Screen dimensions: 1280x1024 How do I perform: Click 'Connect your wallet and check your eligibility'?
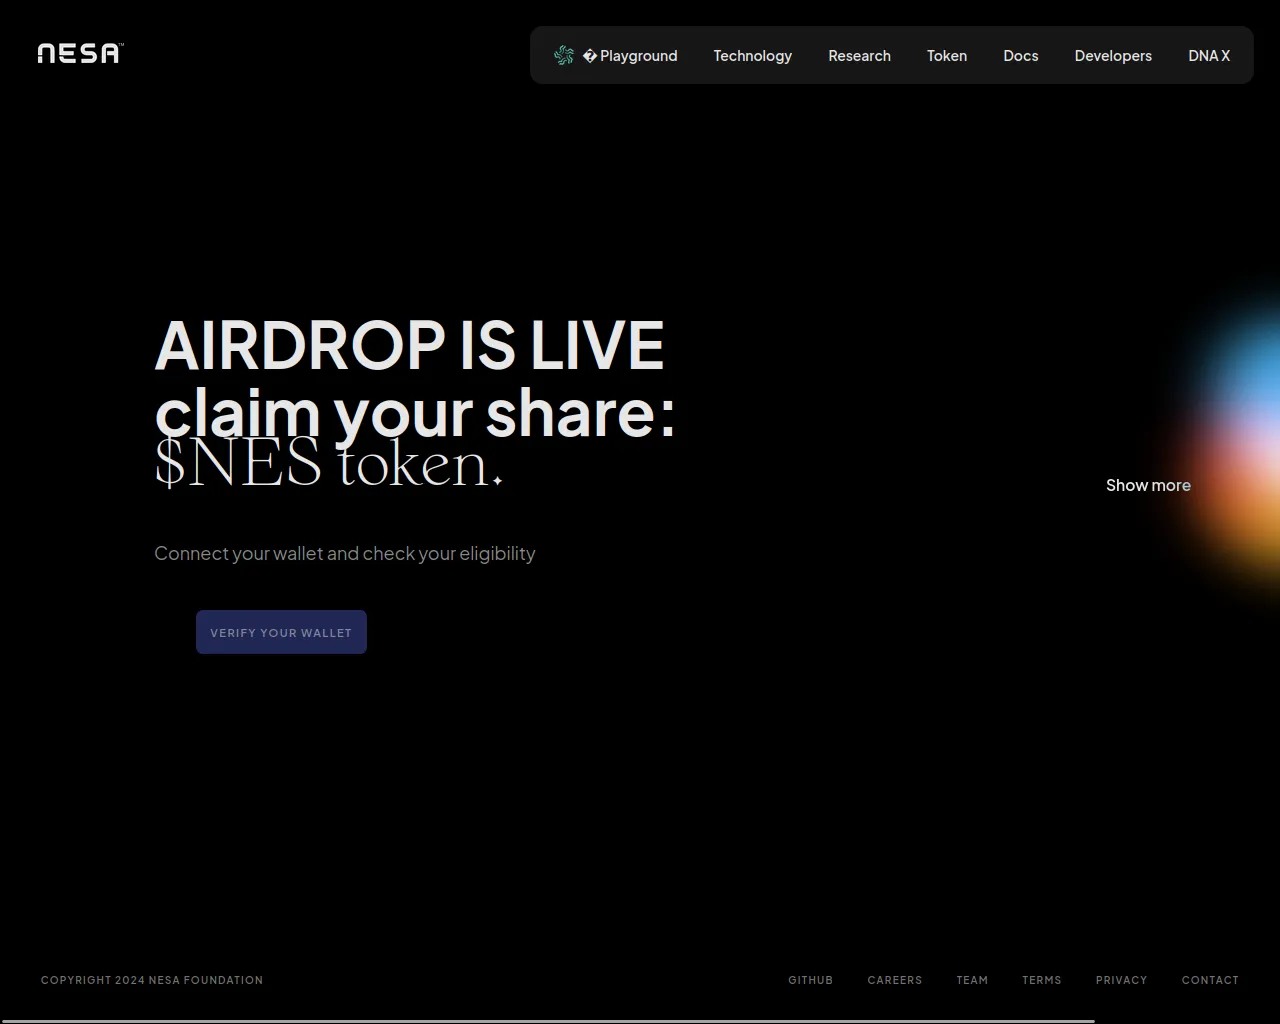[x=345, y=553]
